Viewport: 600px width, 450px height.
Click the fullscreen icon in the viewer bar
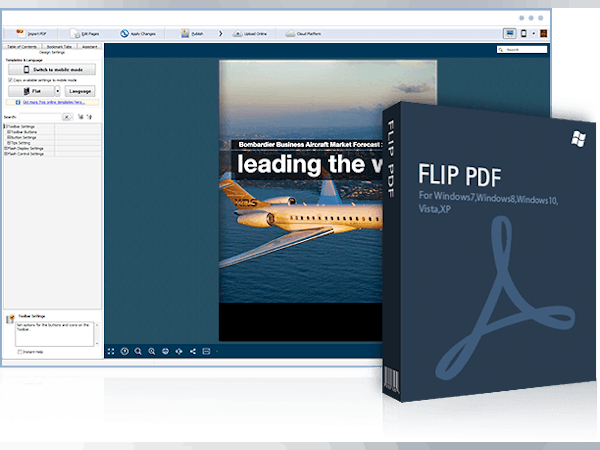click(111, 351)
